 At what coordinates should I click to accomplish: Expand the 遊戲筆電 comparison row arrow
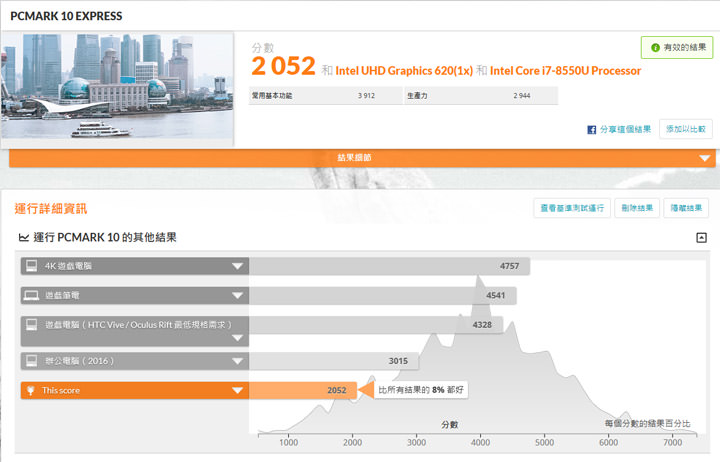pyautogui.click(x=237, y=295)
